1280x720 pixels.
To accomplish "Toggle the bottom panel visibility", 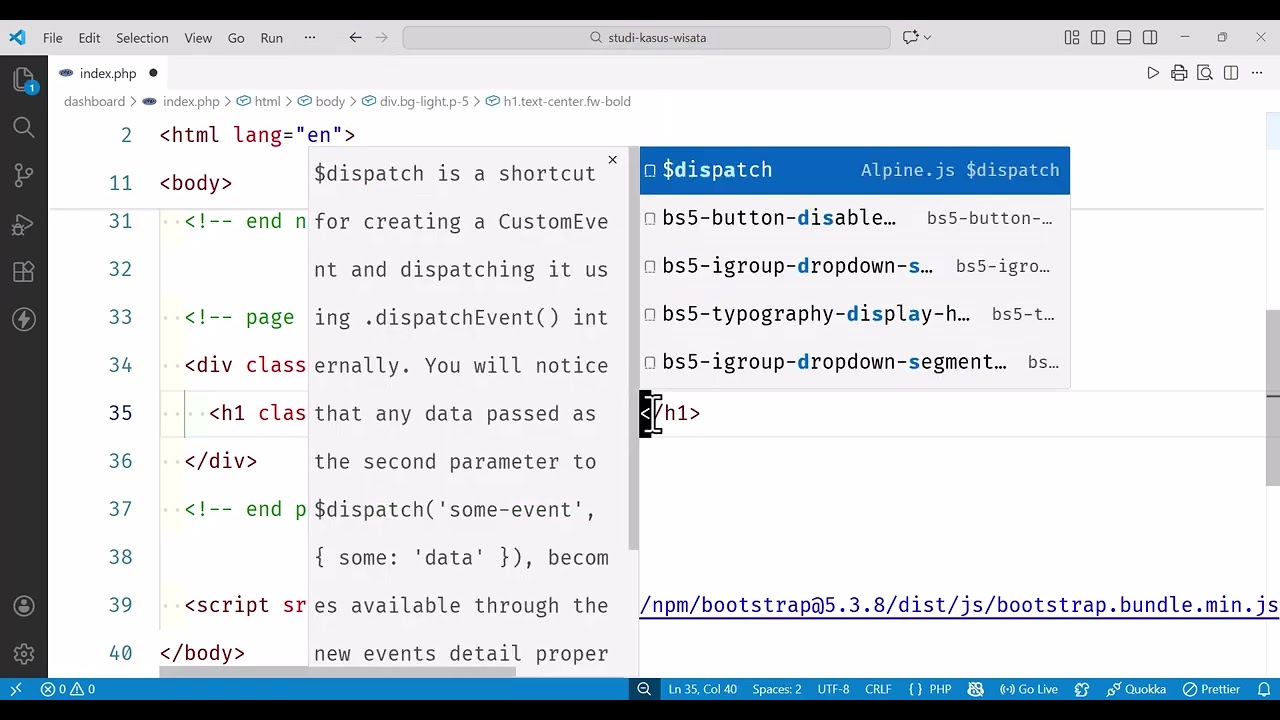I will pyautogui.click(x=1124, y=37).
